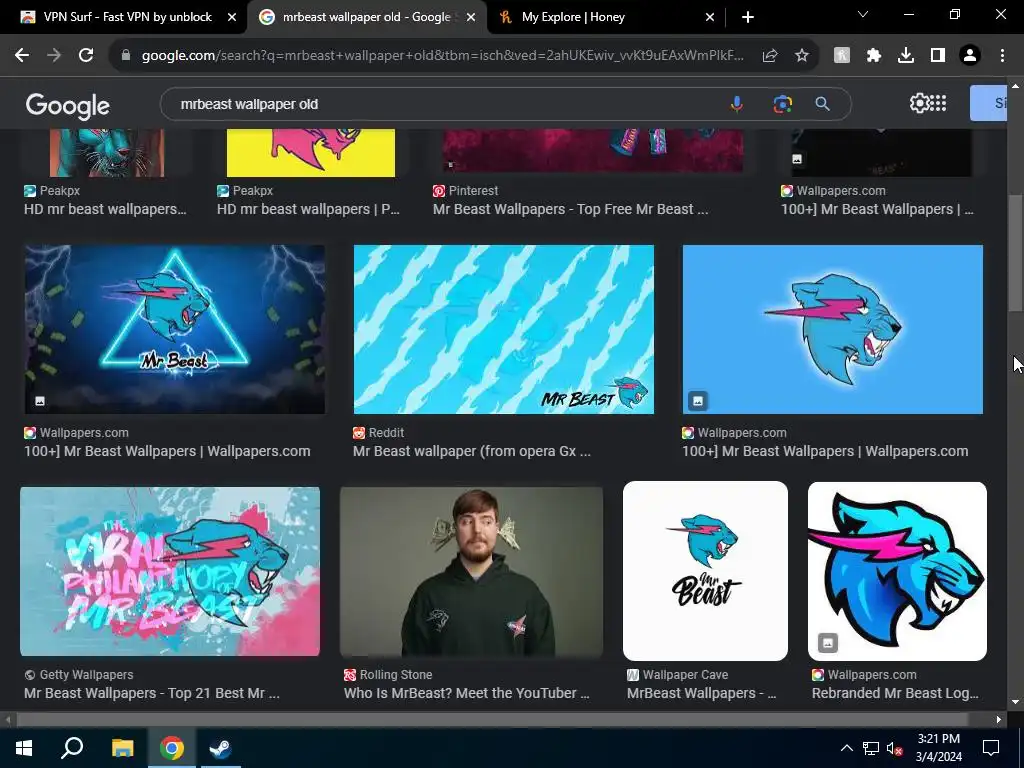Open 'Mr Beast wallpaper (from opera Gx' link
This screenshot has width=1024, height=768.
point(472,451)
